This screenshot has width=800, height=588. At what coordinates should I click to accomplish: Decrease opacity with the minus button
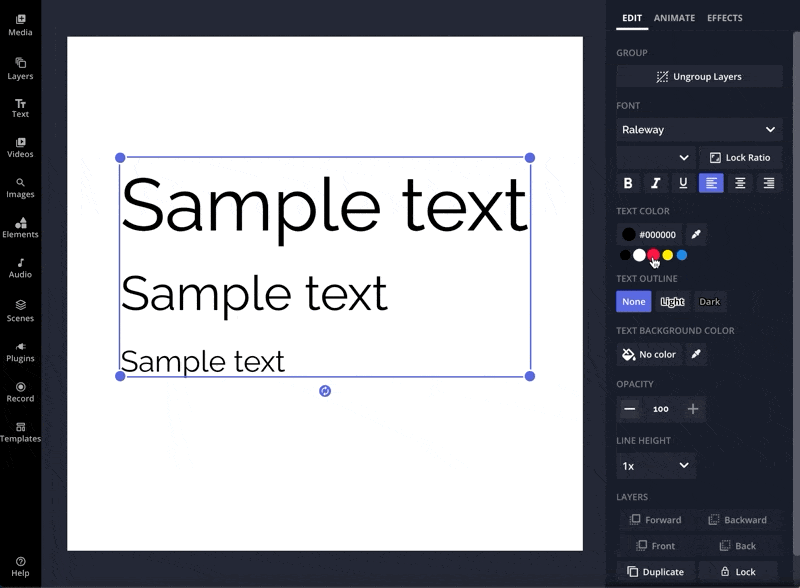point(630,409)
